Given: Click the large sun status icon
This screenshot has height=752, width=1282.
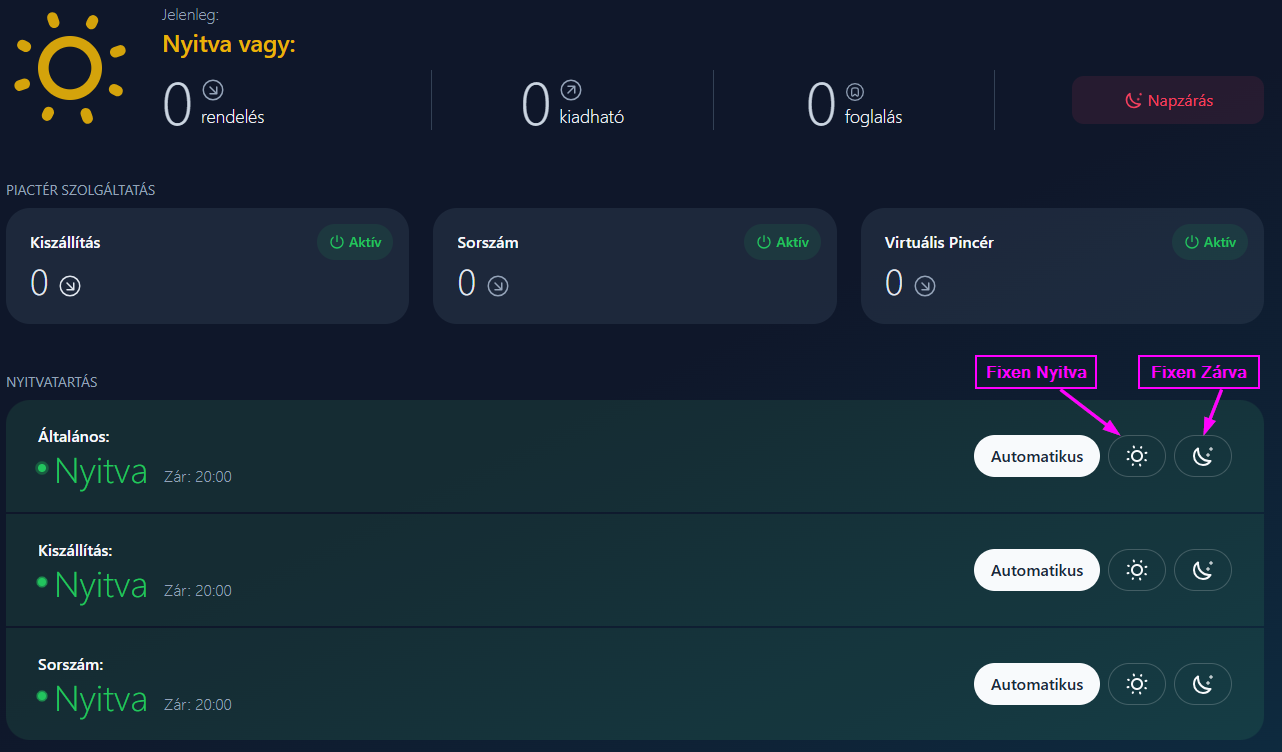Looking at the screenshot, I should pyautogui.click(x=70, y=68).
